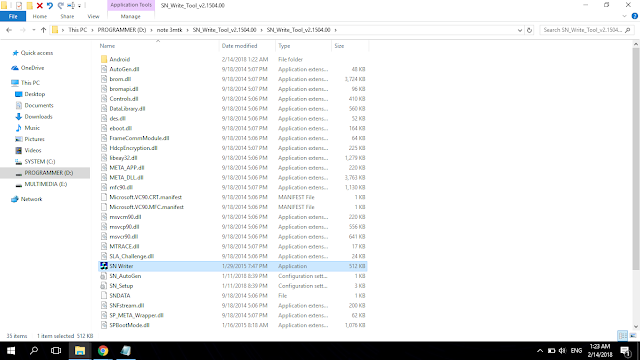Screen dimensions: 640x360
Task: Click the Undo arrow in title bar toolbar
Action: click(50, 5)
